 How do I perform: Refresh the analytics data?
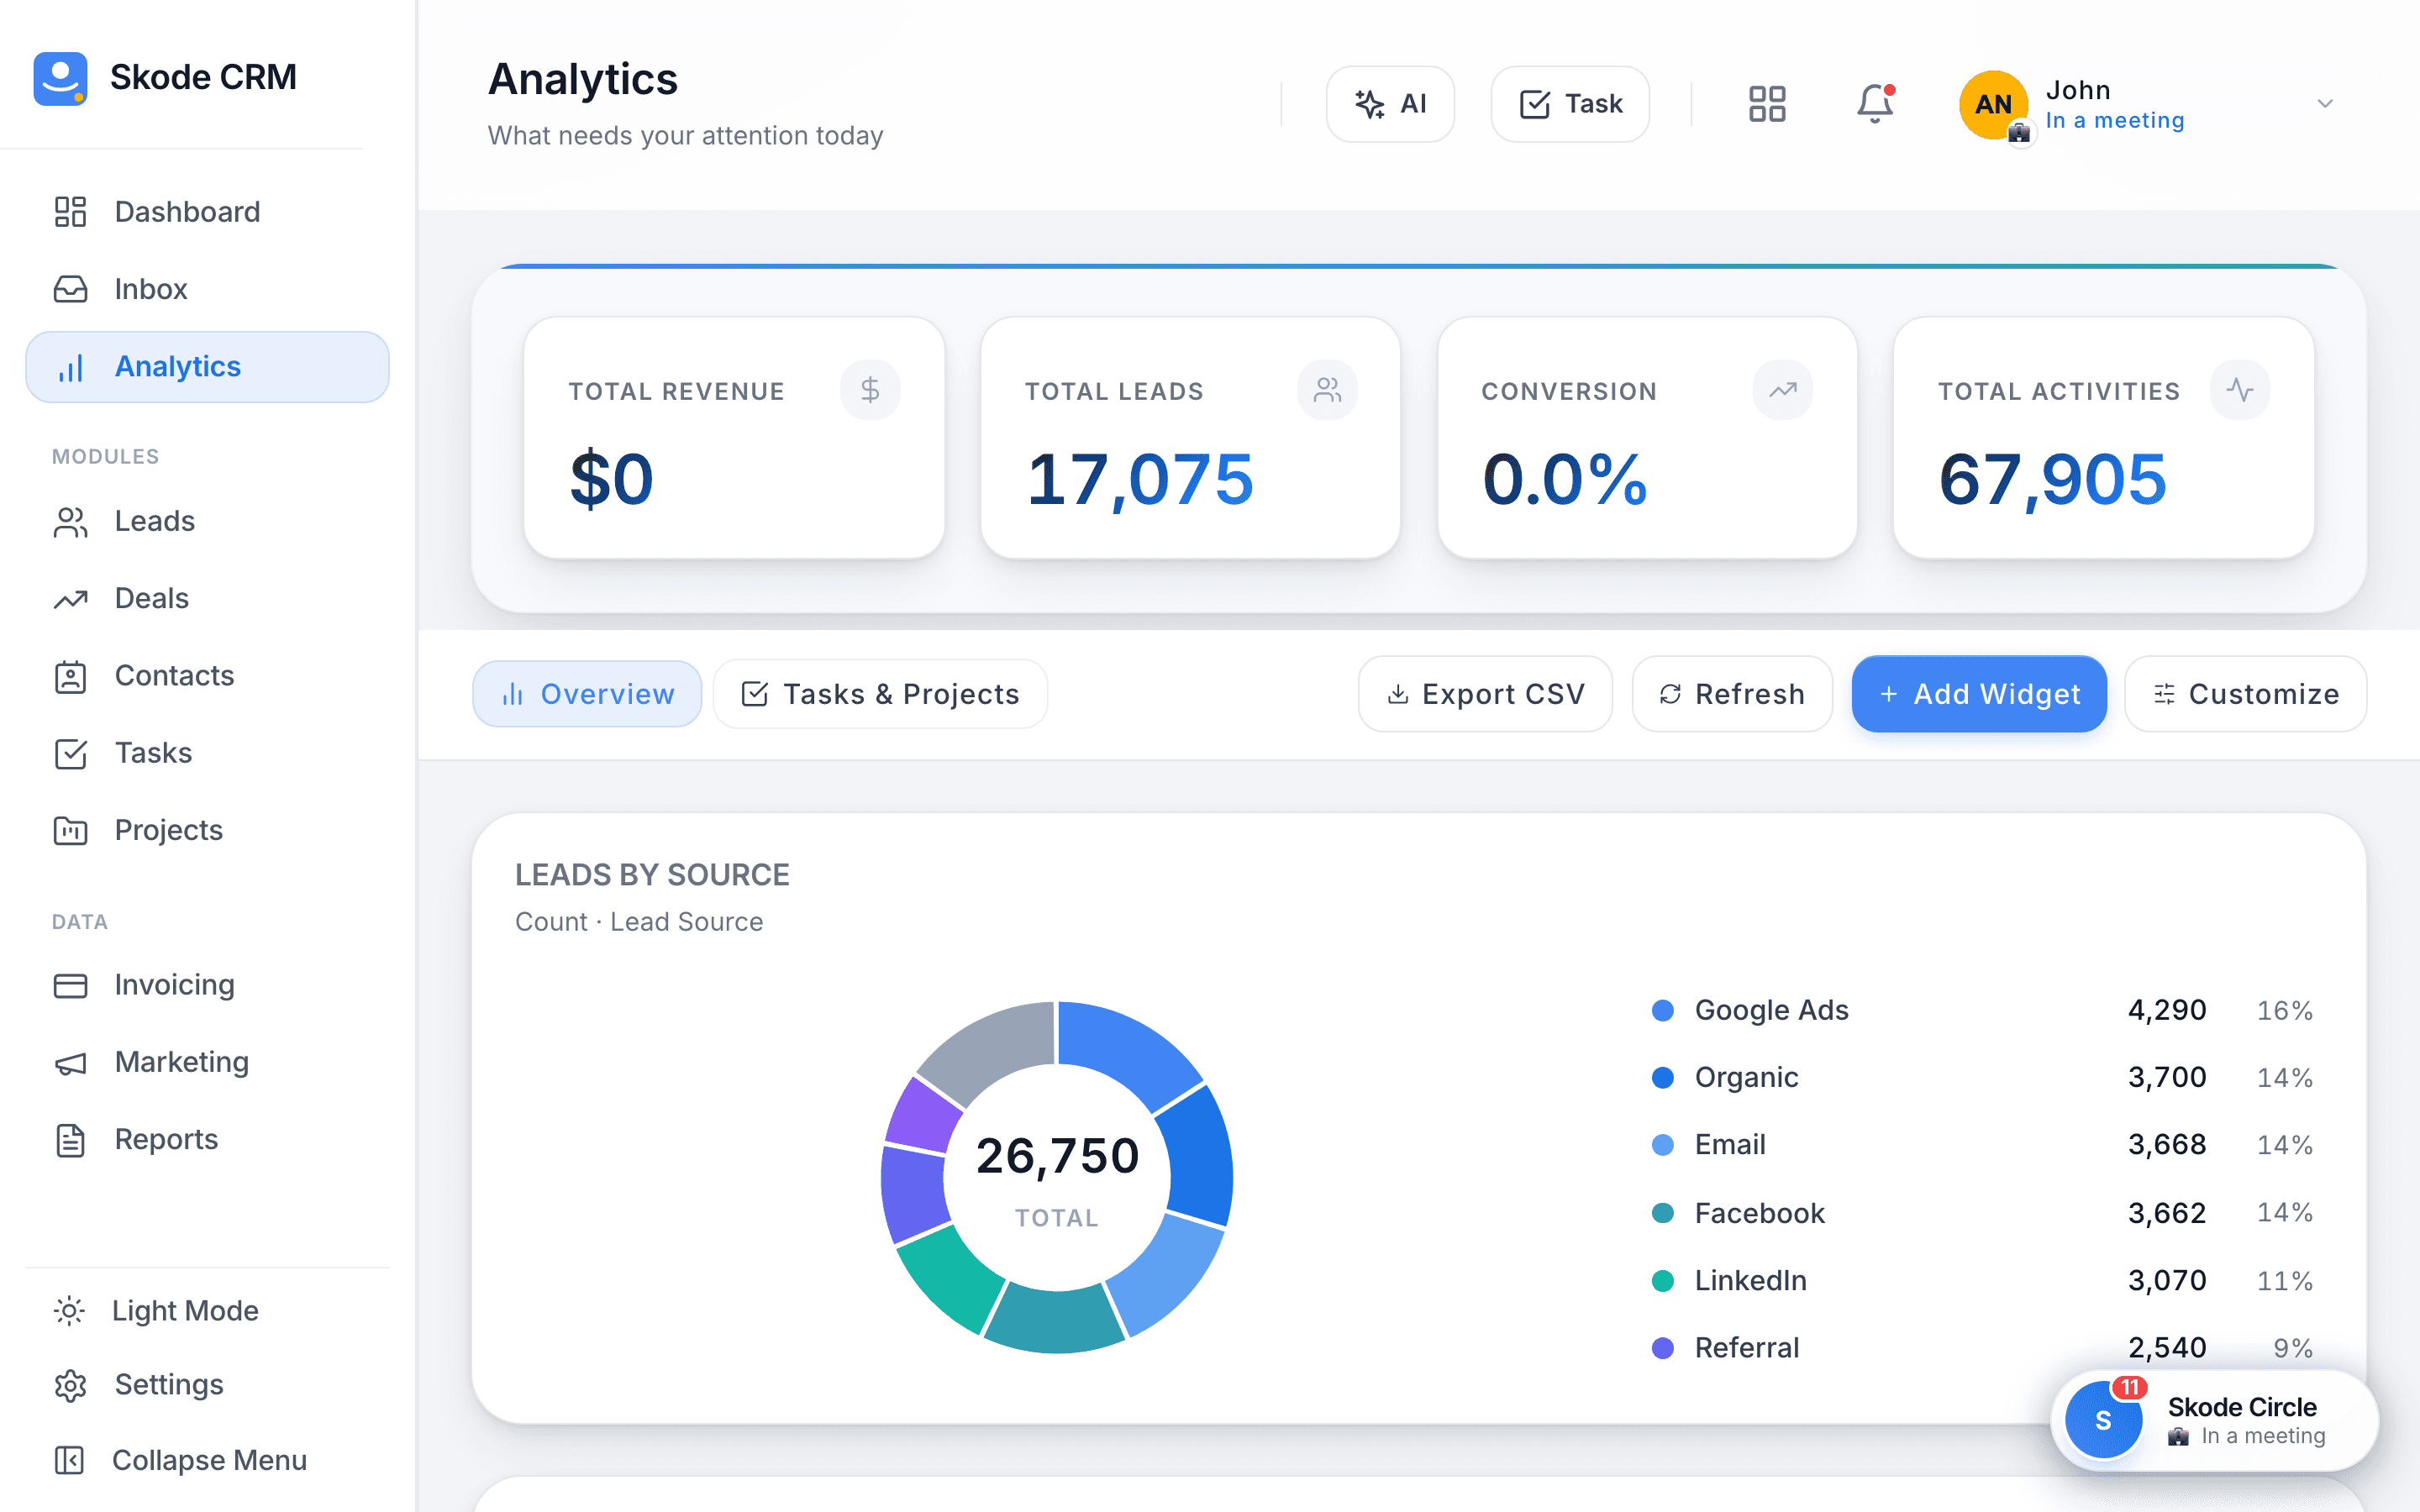[1732, 694]
